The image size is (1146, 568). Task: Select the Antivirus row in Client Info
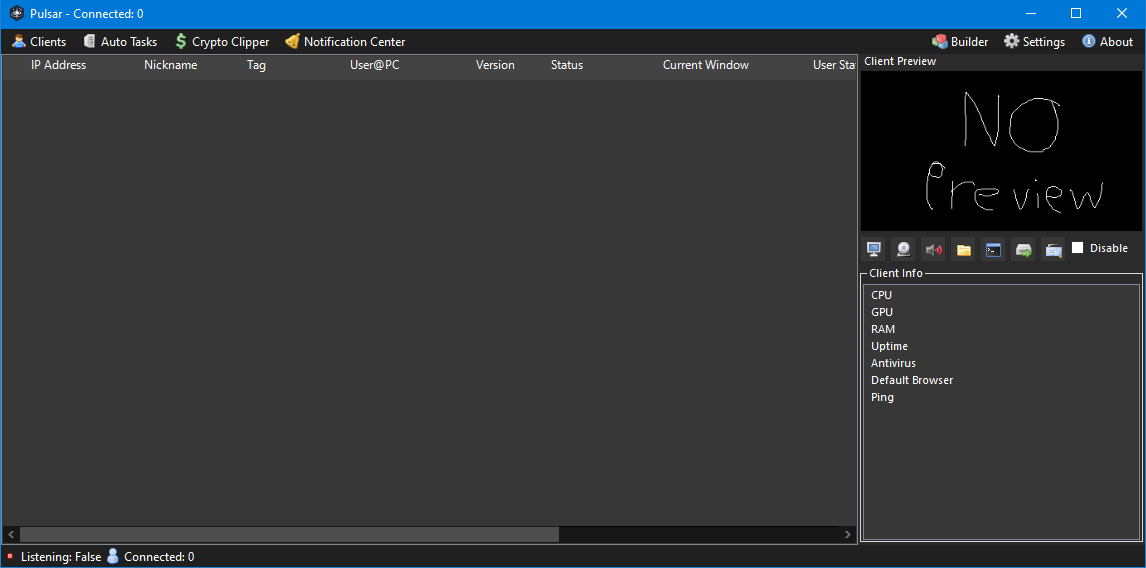pyautogui.click(x=892, y=363)
